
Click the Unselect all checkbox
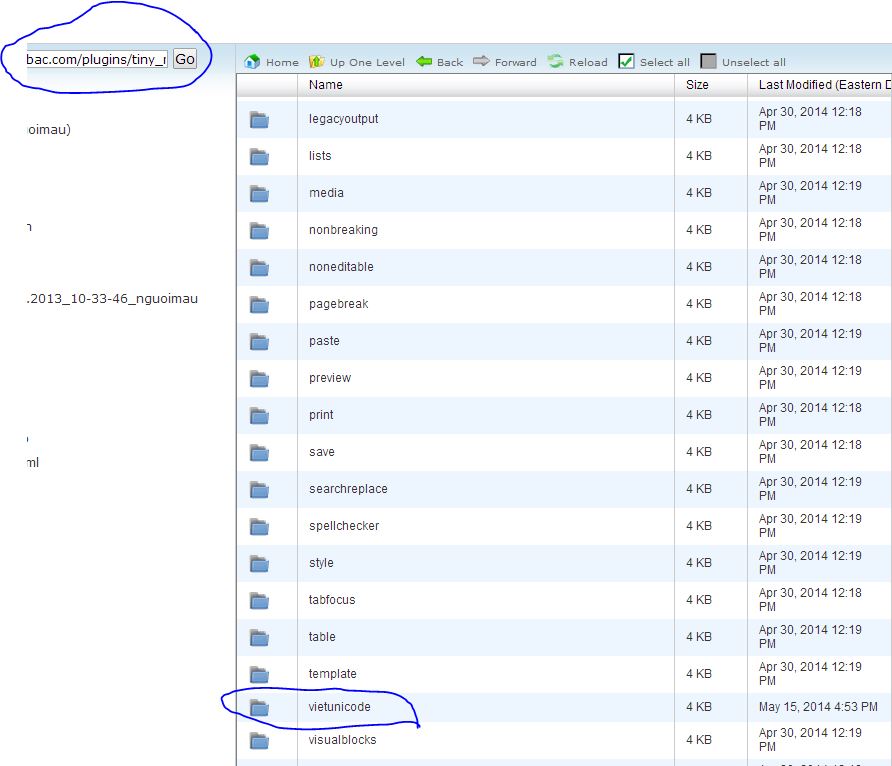click(x=709, y=62)
